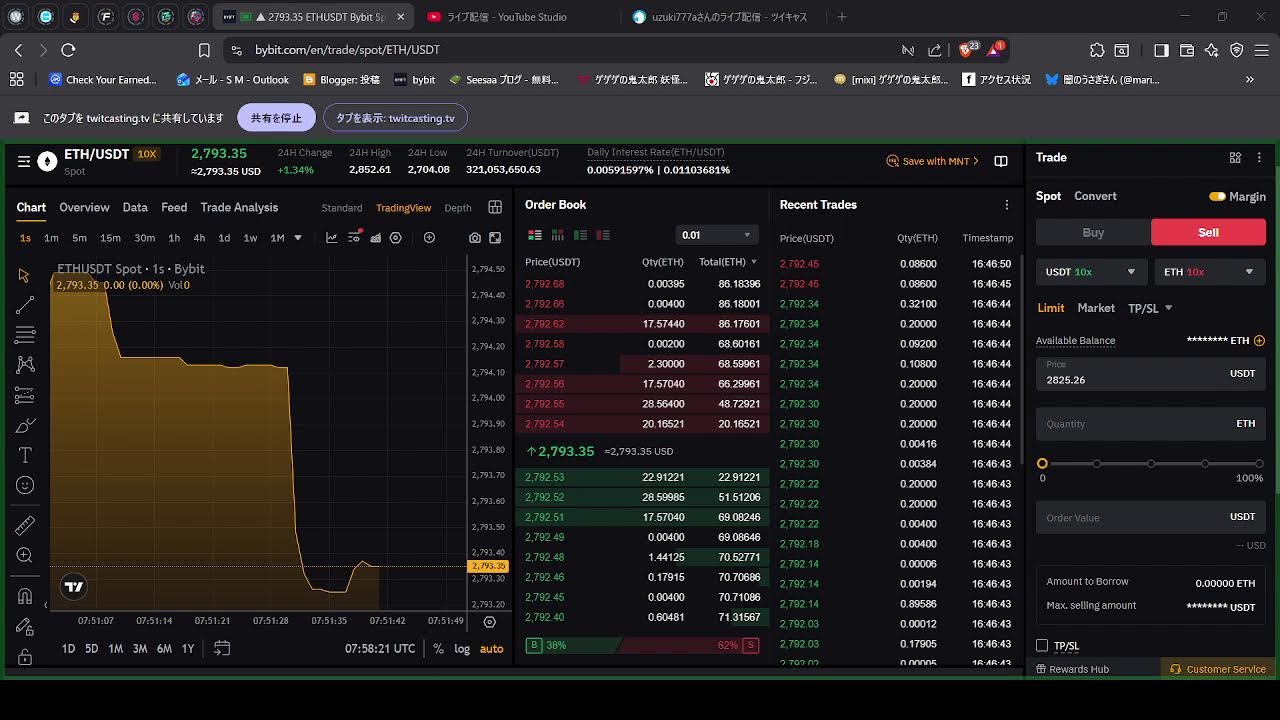
Task: Toggle log scale on the price axis
Action: (462, 648)
